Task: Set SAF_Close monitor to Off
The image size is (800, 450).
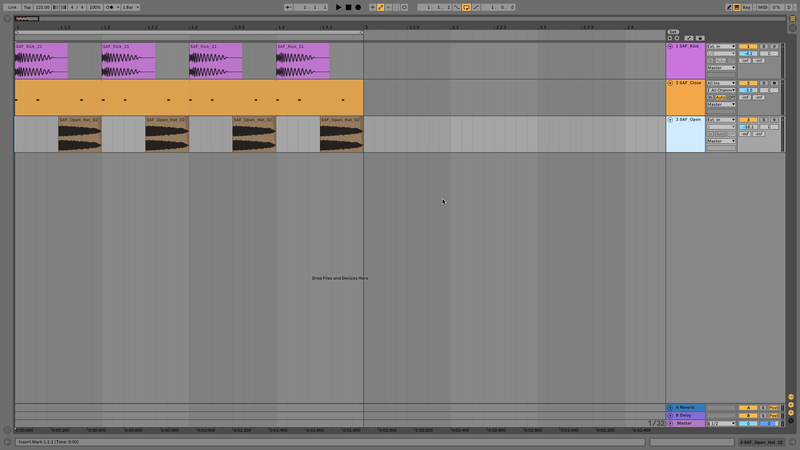Action: 732,97
